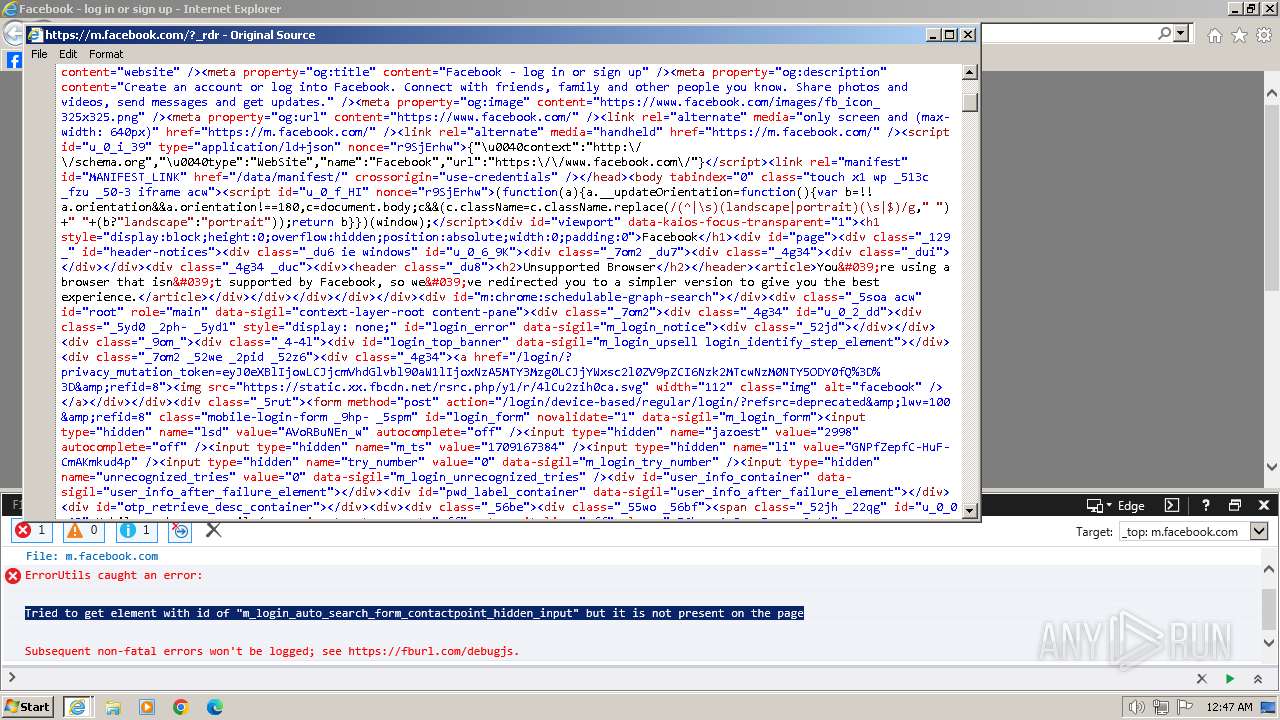Viewport: 1280px width, 720px height.
Task: Click the console toggle icon in DevTools header
Action: point(1172,505)
